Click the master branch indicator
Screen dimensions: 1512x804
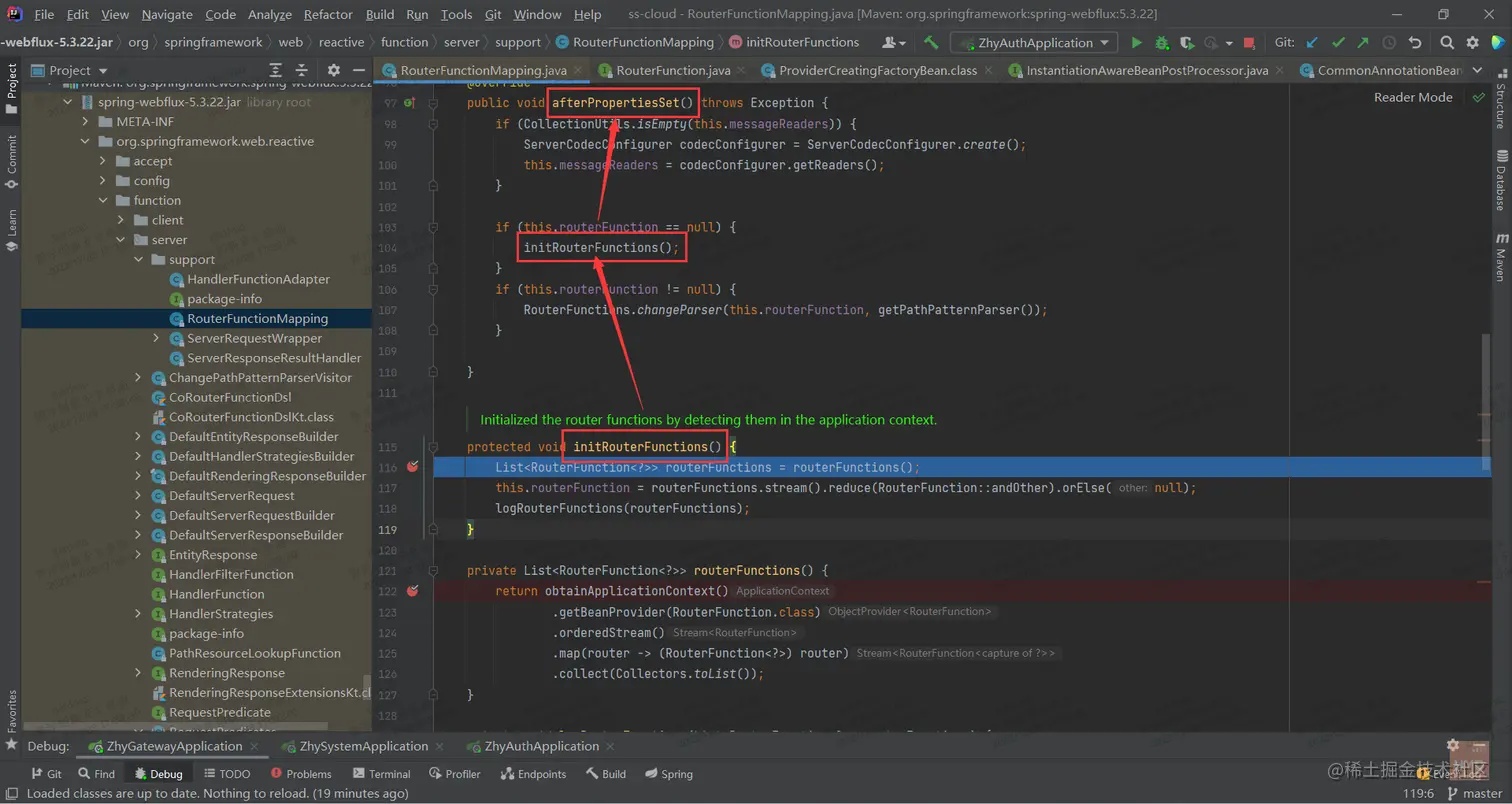pos(1475,794)
